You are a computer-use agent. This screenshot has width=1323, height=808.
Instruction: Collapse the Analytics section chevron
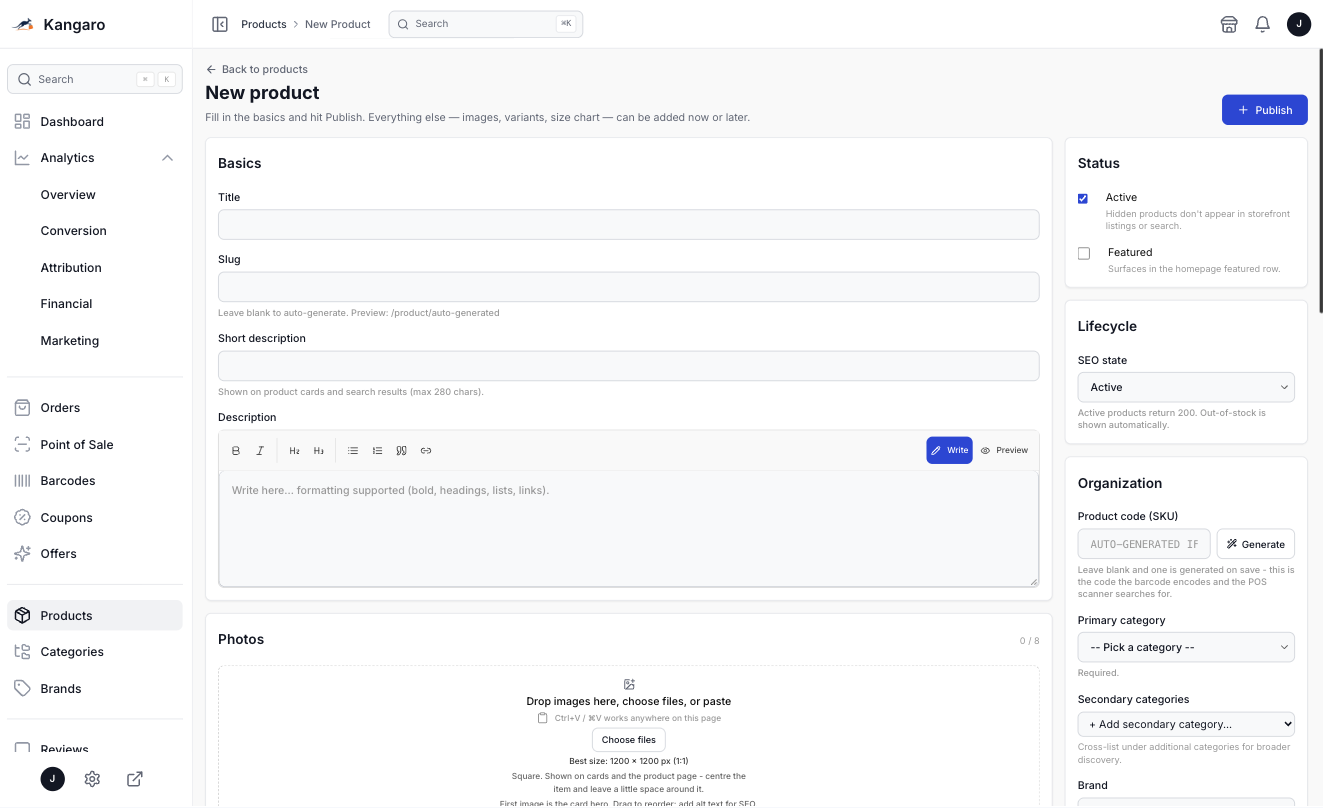(167, 158)
